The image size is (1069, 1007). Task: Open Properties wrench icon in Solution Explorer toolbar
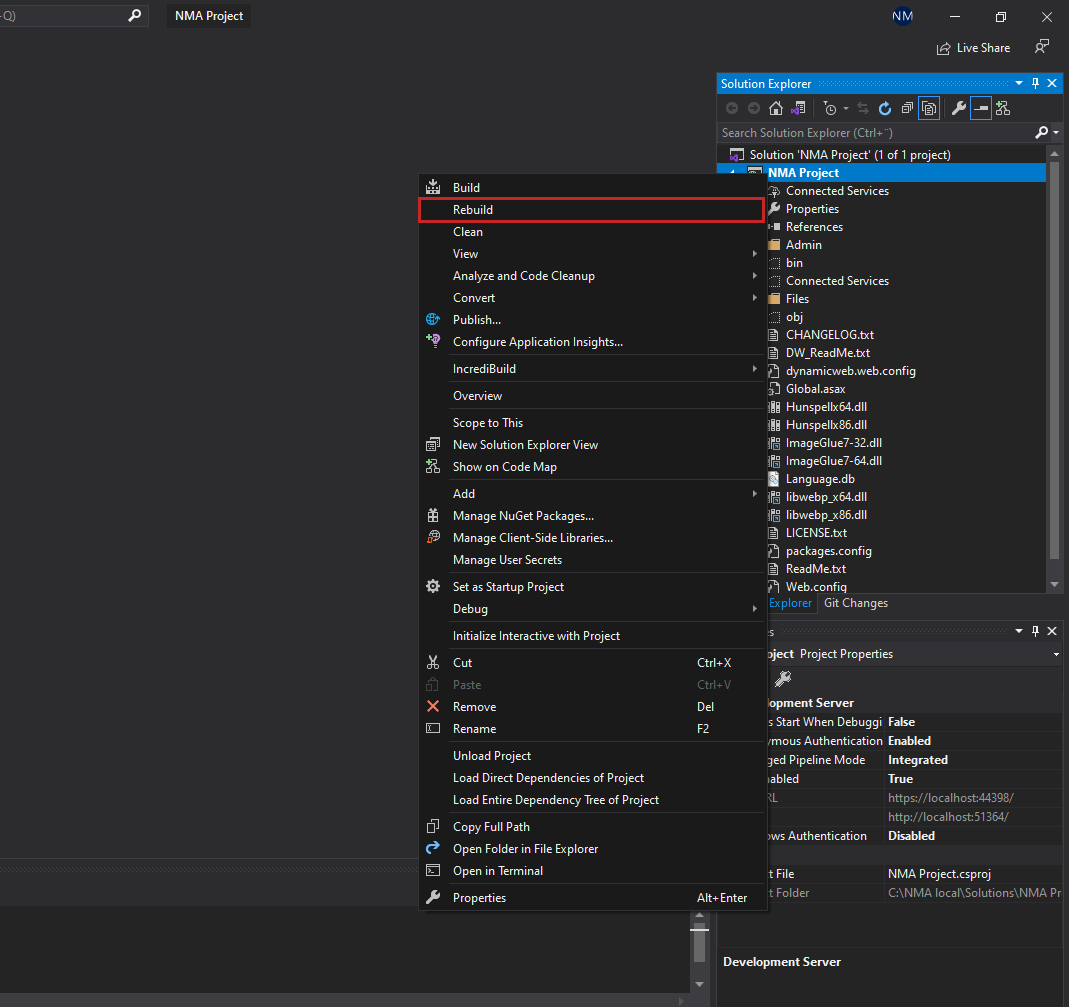pyautogui.click(x=958, y=108)
